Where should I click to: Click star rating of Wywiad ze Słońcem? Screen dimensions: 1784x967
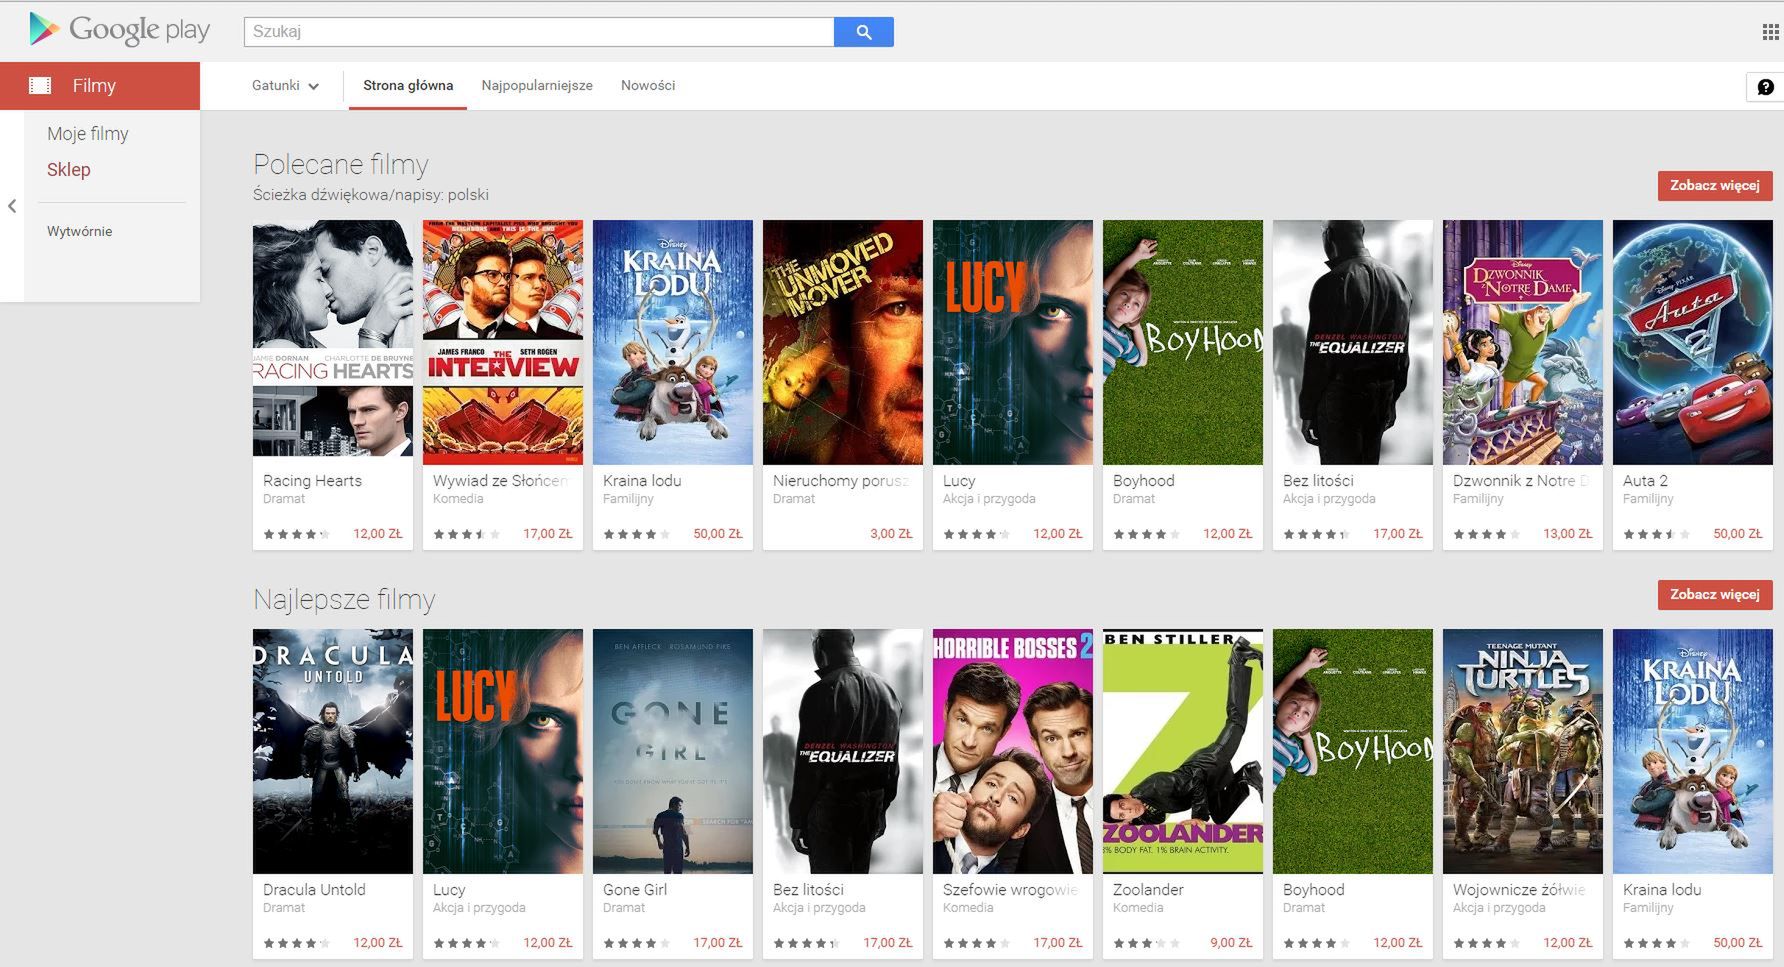pyautogui.click(x=466, y=534)
